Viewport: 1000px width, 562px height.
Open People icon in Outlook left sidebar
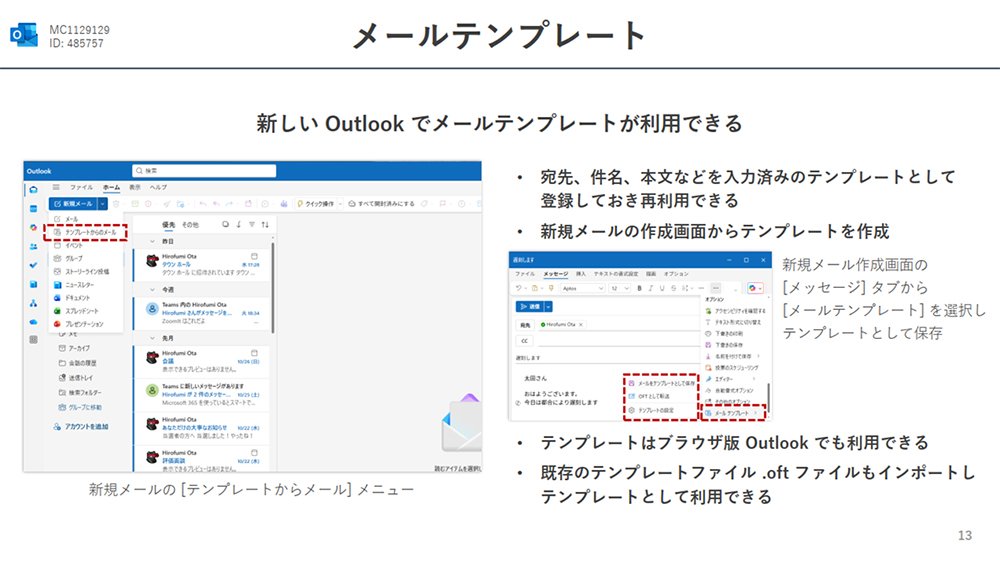[x=33, y=246]
